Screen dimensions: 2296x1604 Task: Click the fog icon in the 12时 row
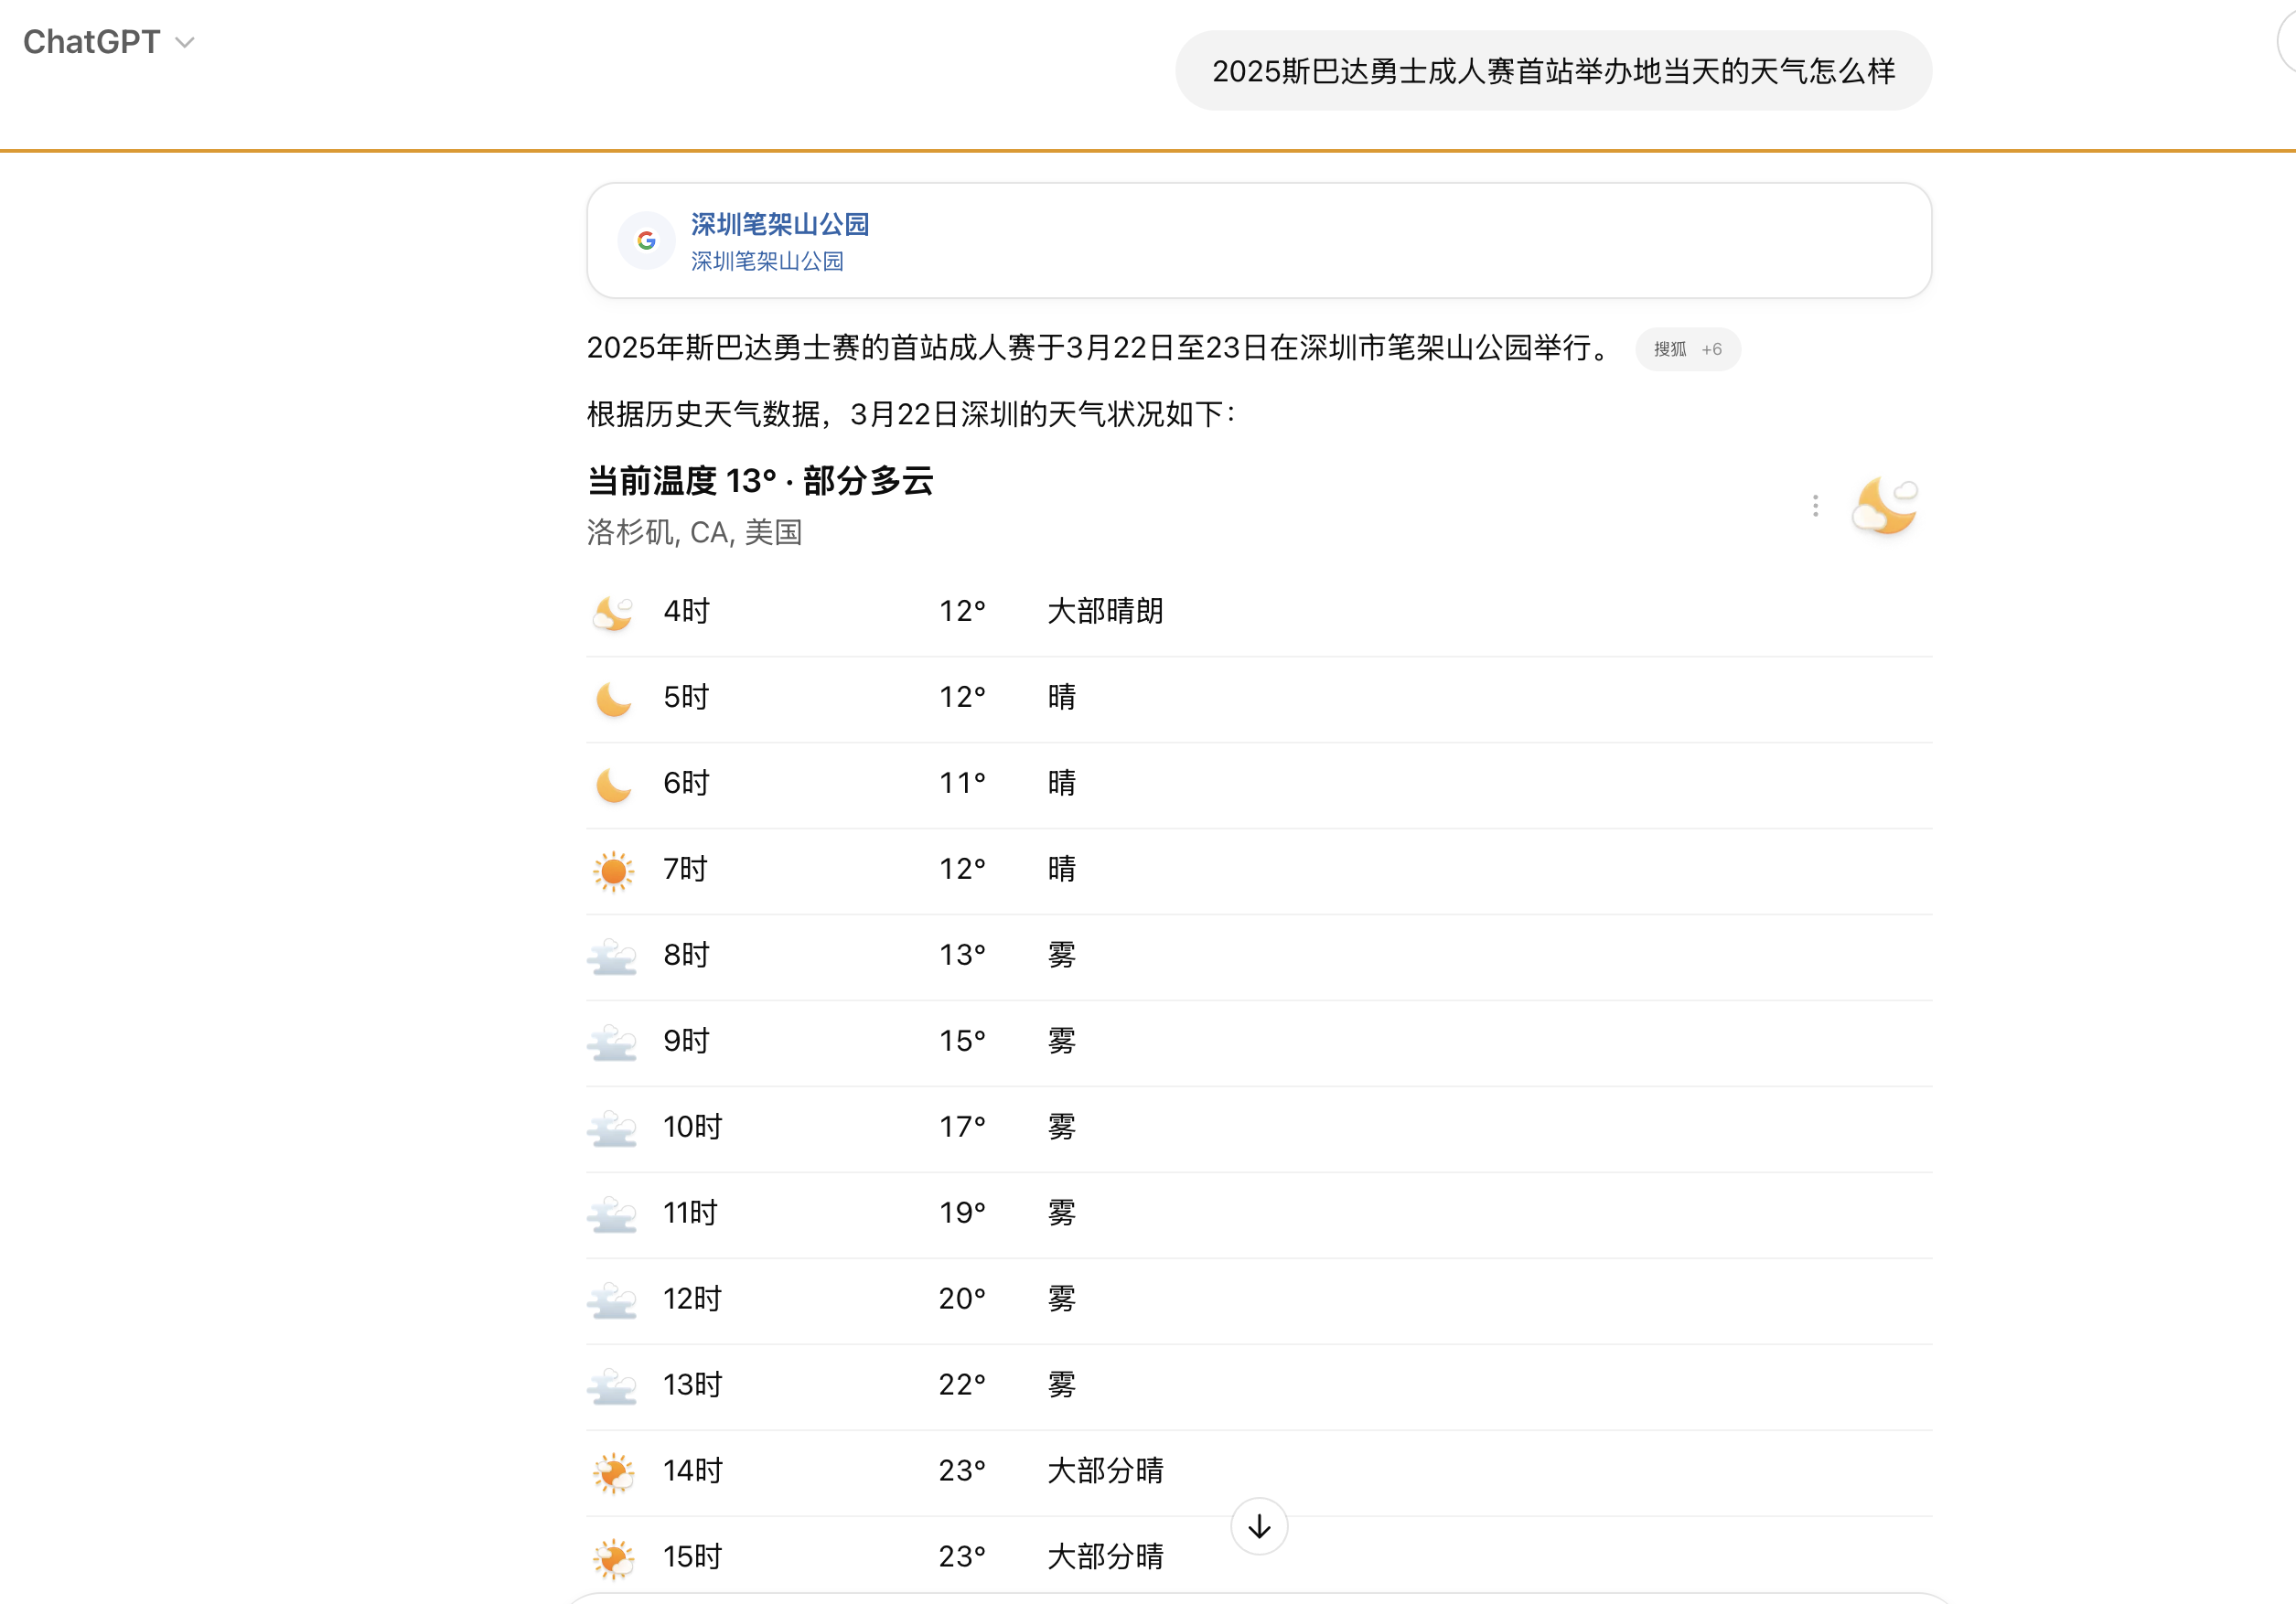tap(612, 1300)
